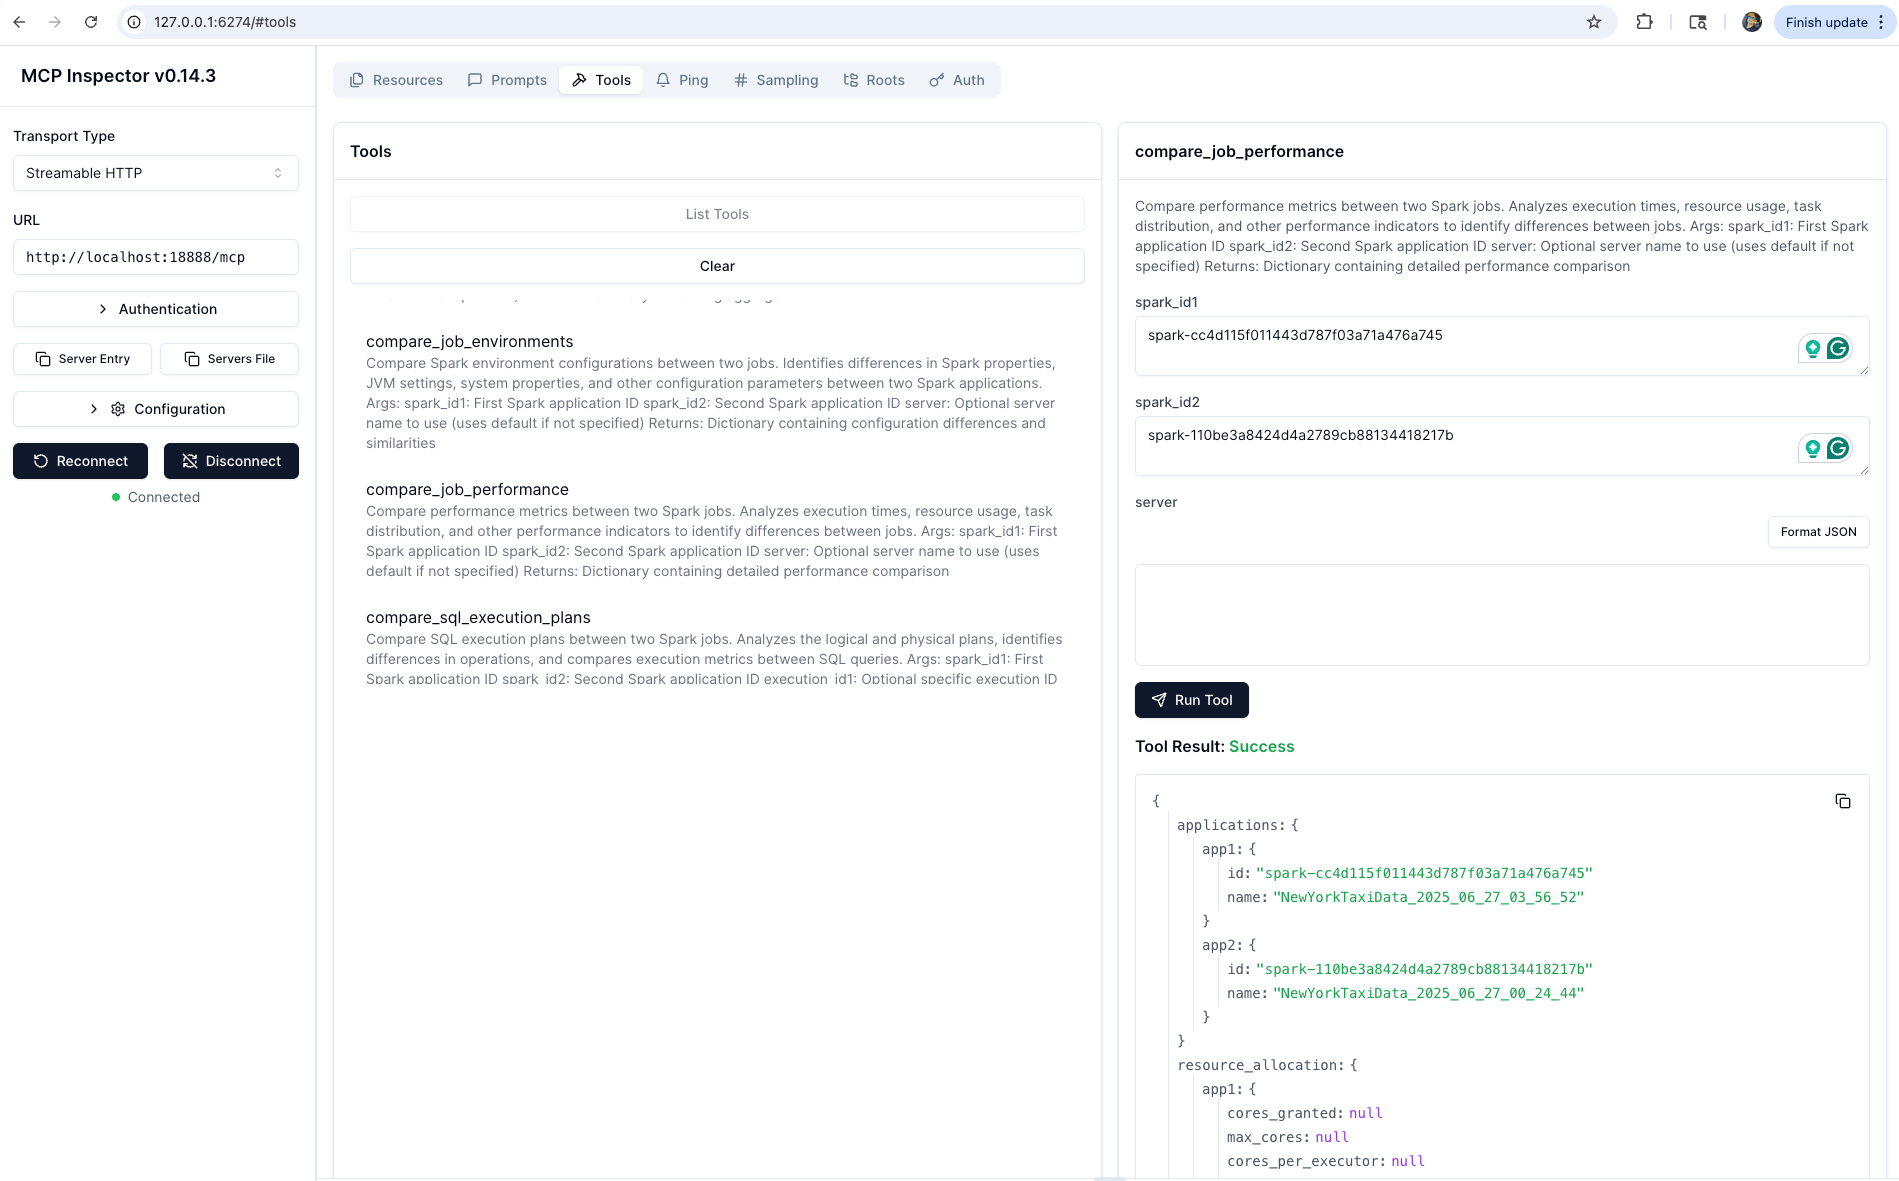Click the site info icon in the address bar

134,22
